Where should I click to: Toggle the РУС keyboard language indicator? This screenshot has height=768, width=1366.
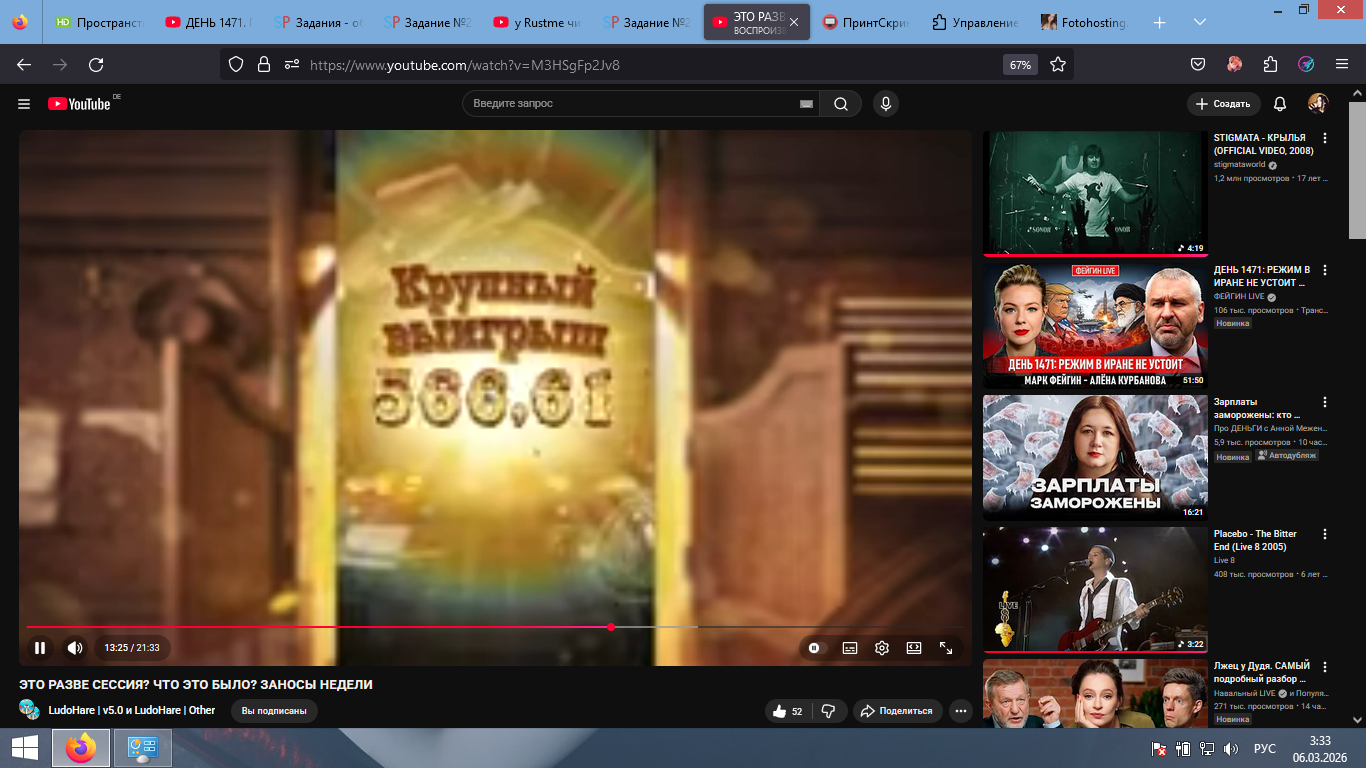(x=1265, y=748)
